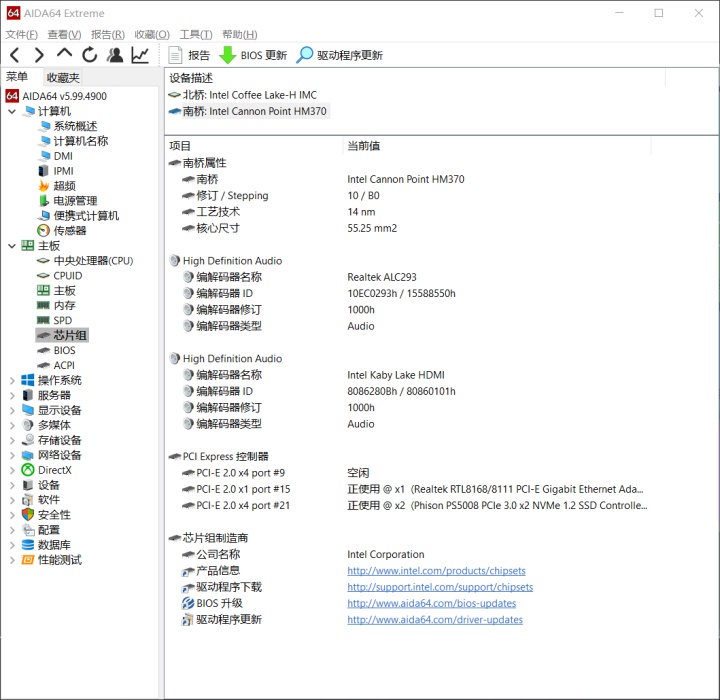This screenshot has width=720, height=700.
Task: Select PCI-E 2.0 x4 port #21 row
Action: 409,506
